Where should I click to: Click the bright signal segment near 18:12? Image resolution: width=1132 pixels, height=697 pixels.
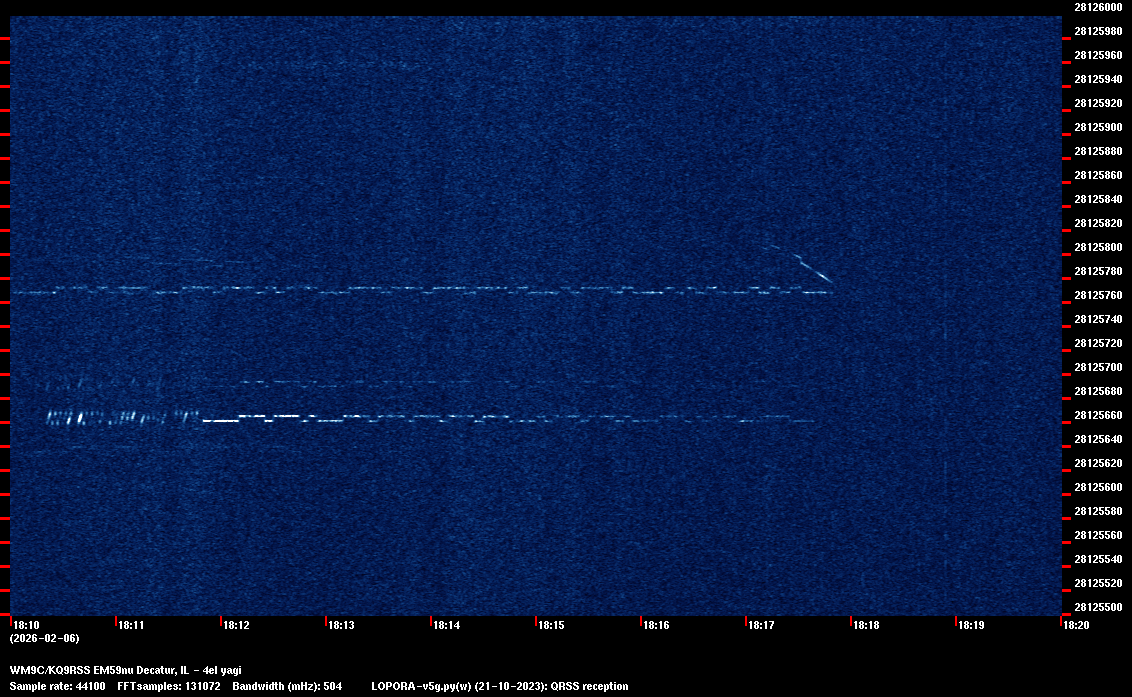[222, 421]
